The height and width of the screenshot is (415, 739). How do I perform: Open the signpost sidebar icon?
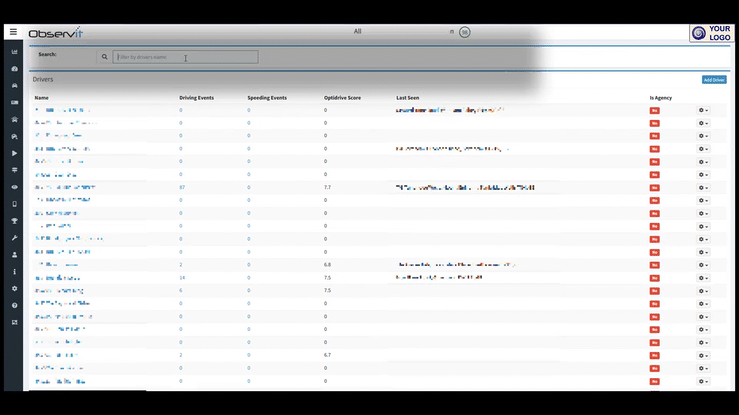15,170
